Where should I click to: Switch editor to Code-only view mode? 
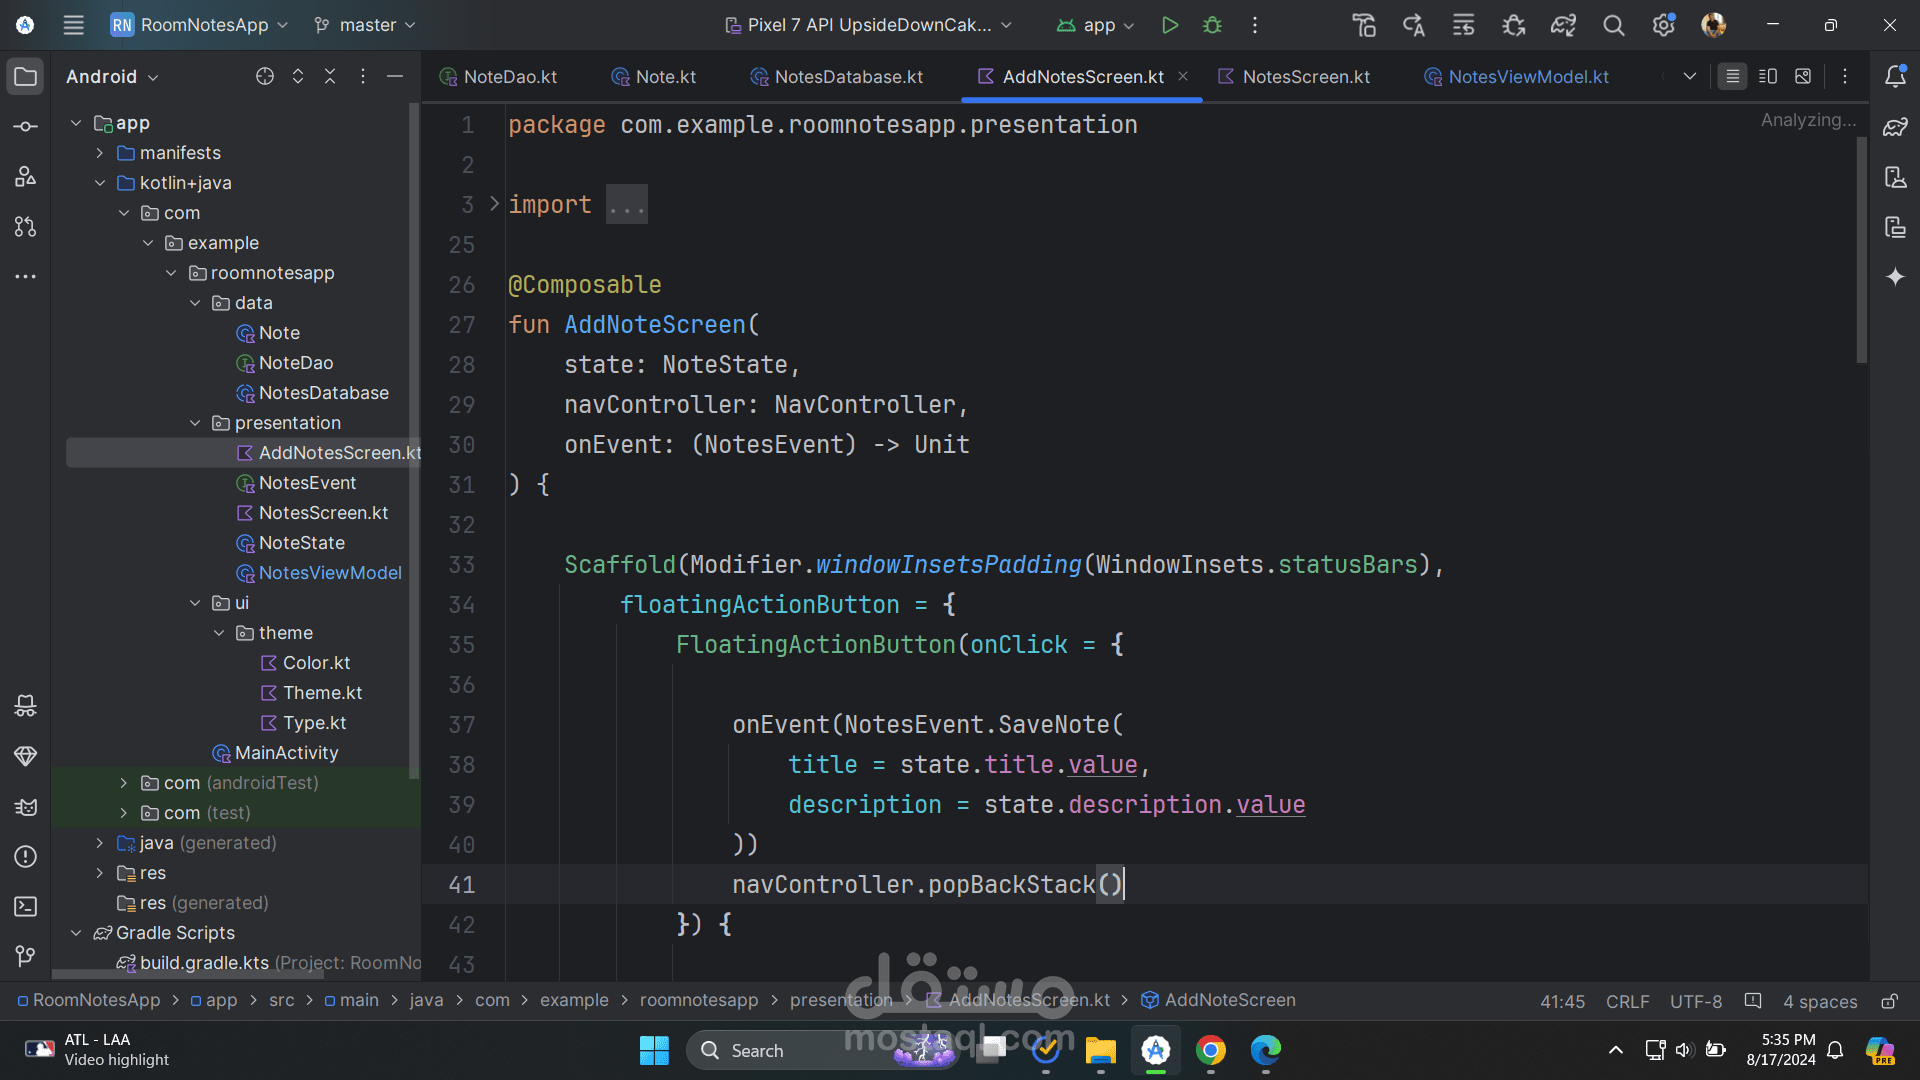pyautogui.click(x=1732, y=76)
